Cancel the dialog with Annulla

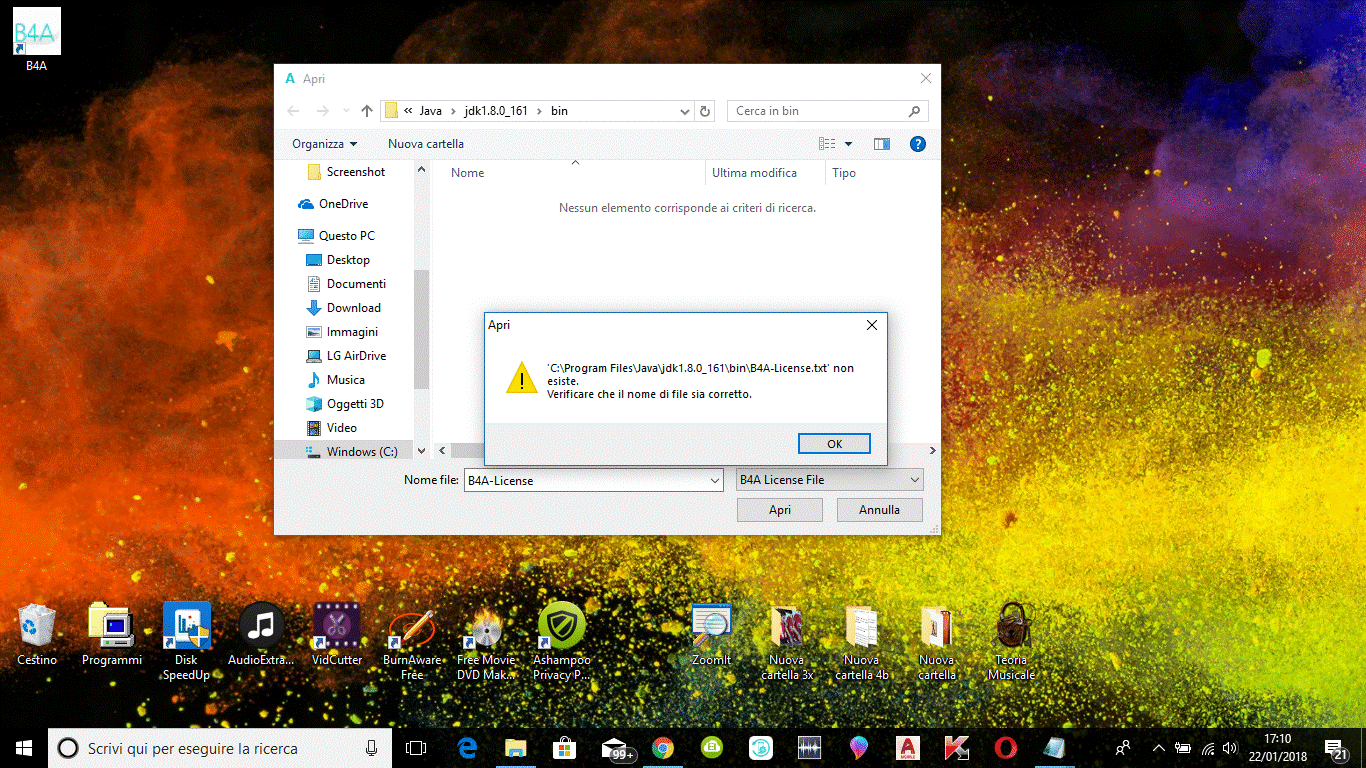point(880,510)
